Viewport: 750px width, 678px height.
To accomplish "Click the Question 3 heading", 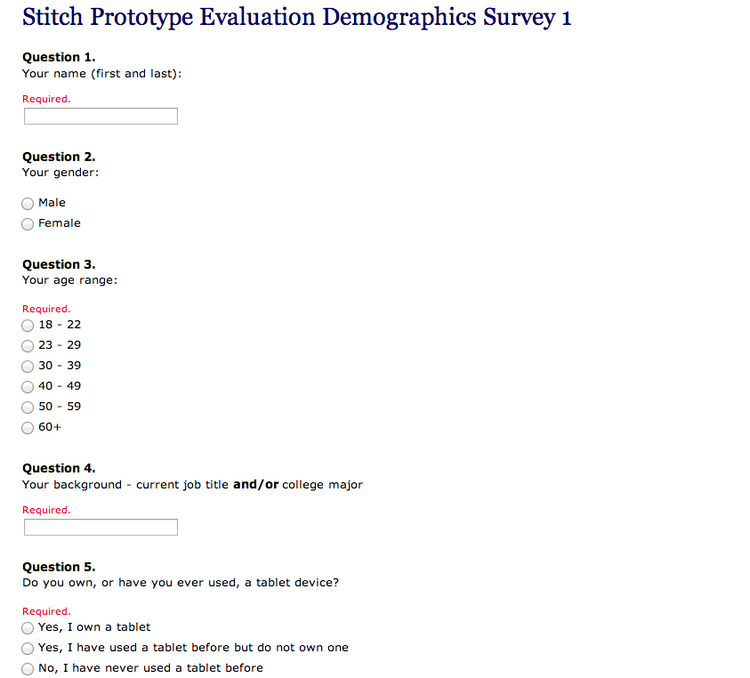I will [59, 264].
